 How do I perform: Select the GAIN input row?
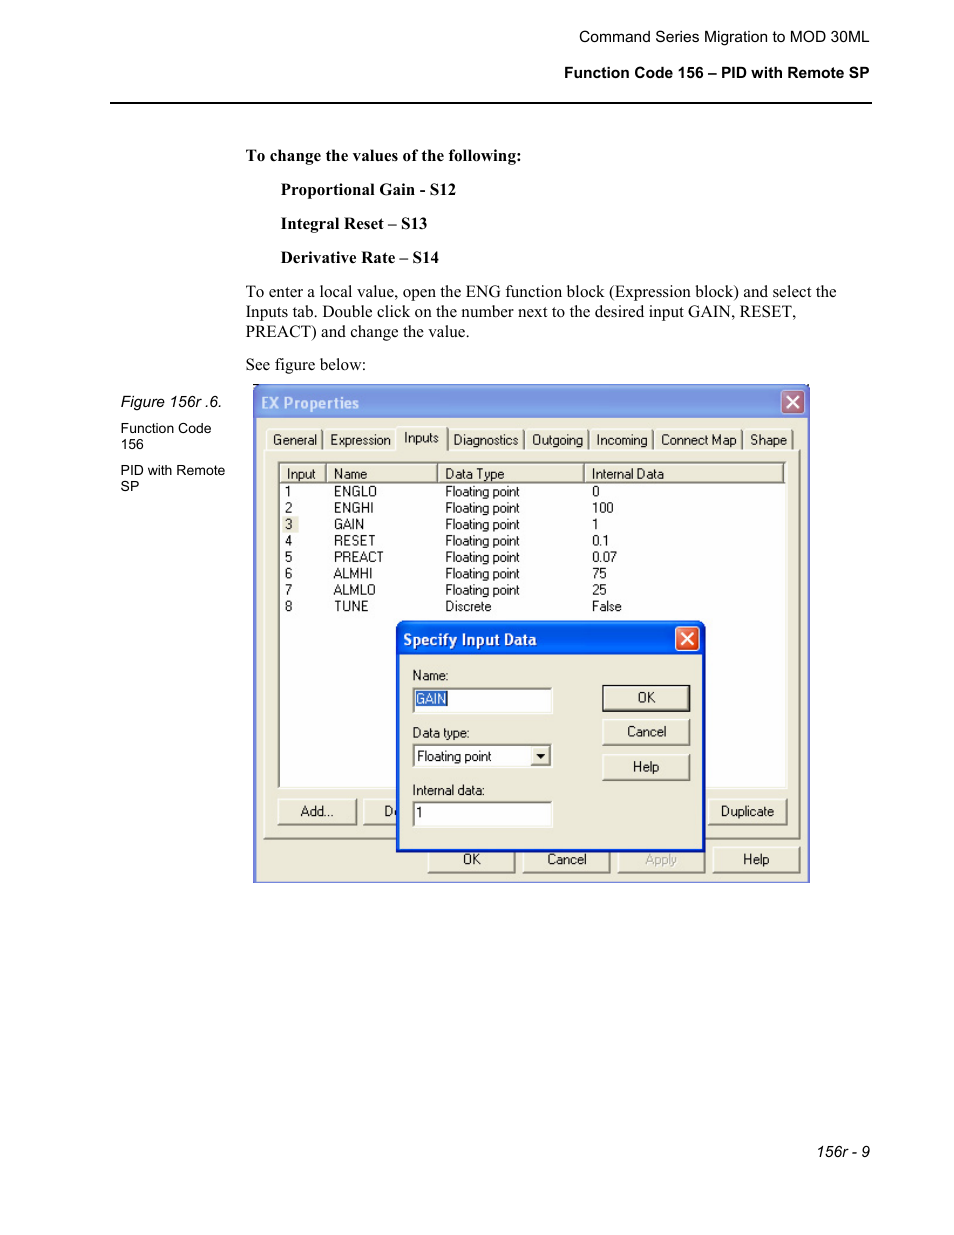click(532, 525)
